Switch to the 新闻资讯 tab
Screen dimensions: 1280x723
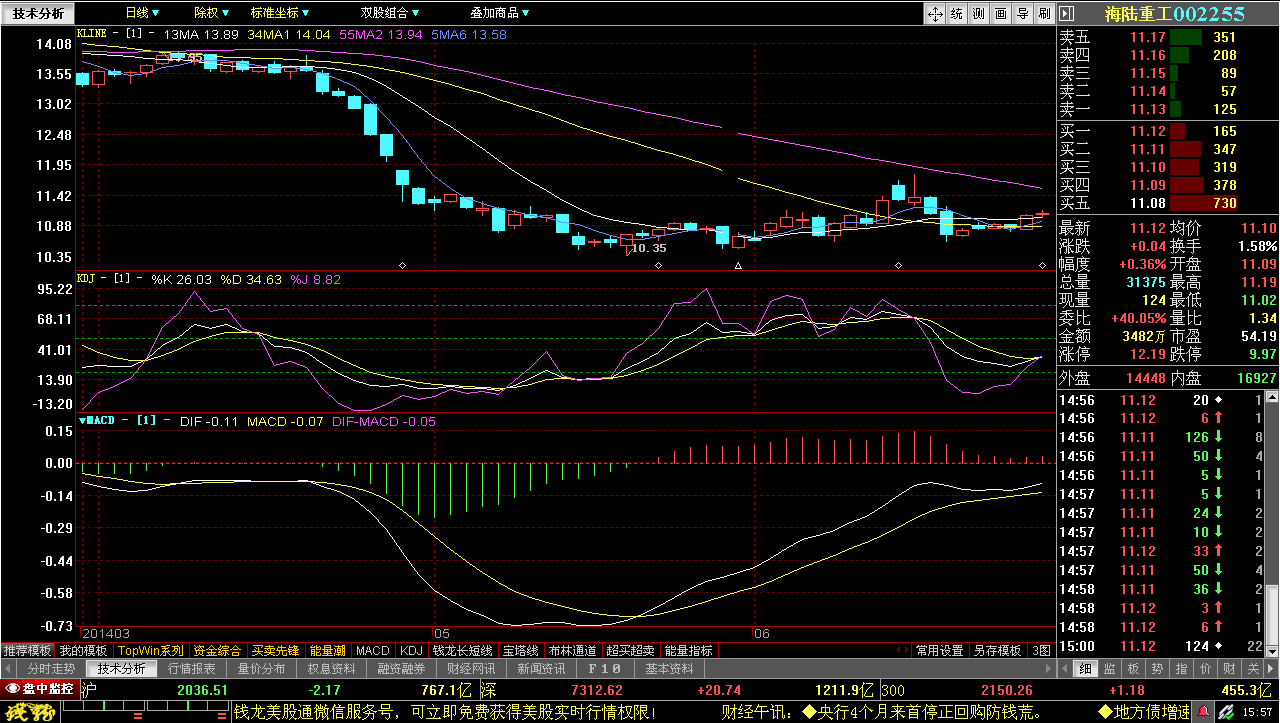point(541,668)
